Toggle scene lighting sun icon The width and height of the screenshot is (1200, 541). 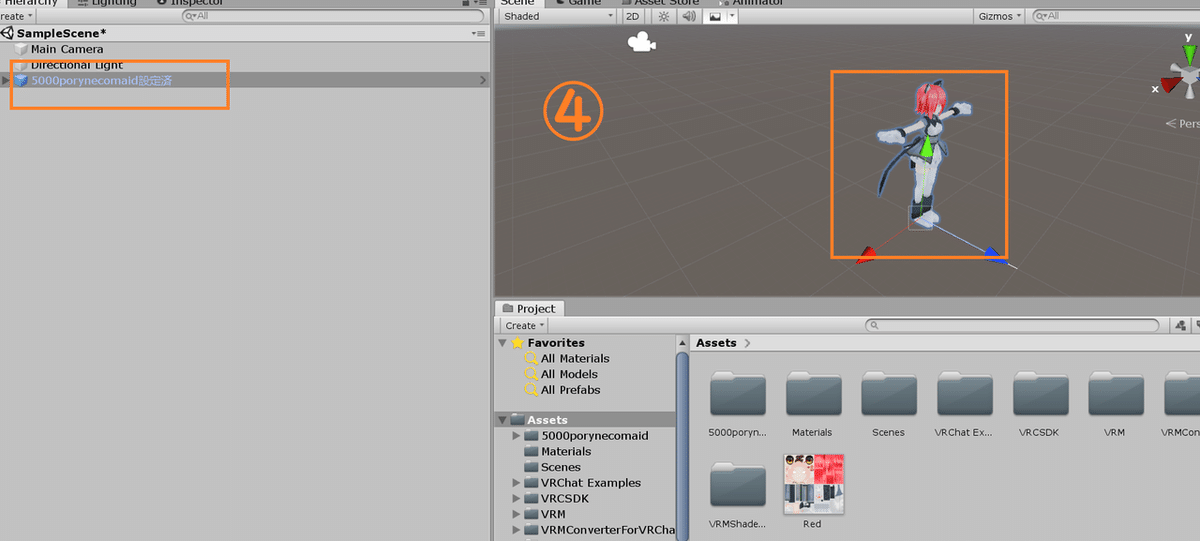pos(662,16)
